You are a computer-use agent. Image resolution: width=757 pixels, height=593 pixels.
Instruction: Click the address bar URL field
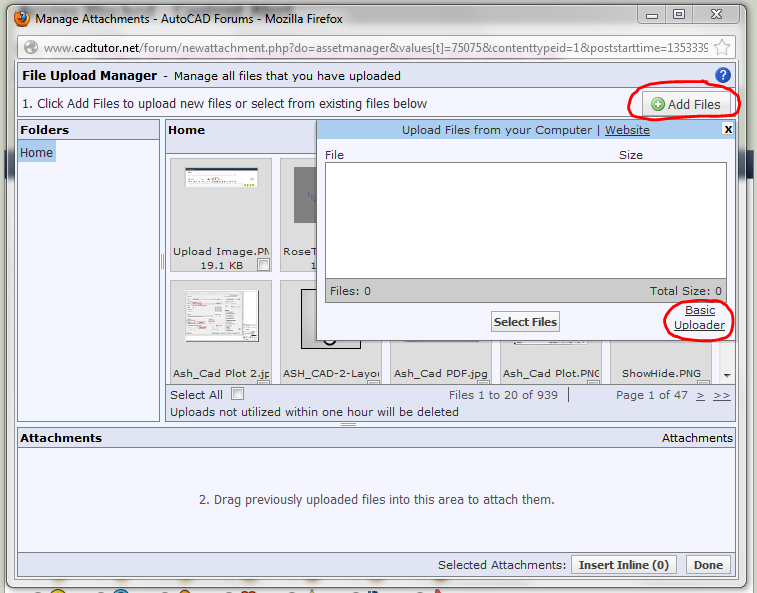point(375,48)
